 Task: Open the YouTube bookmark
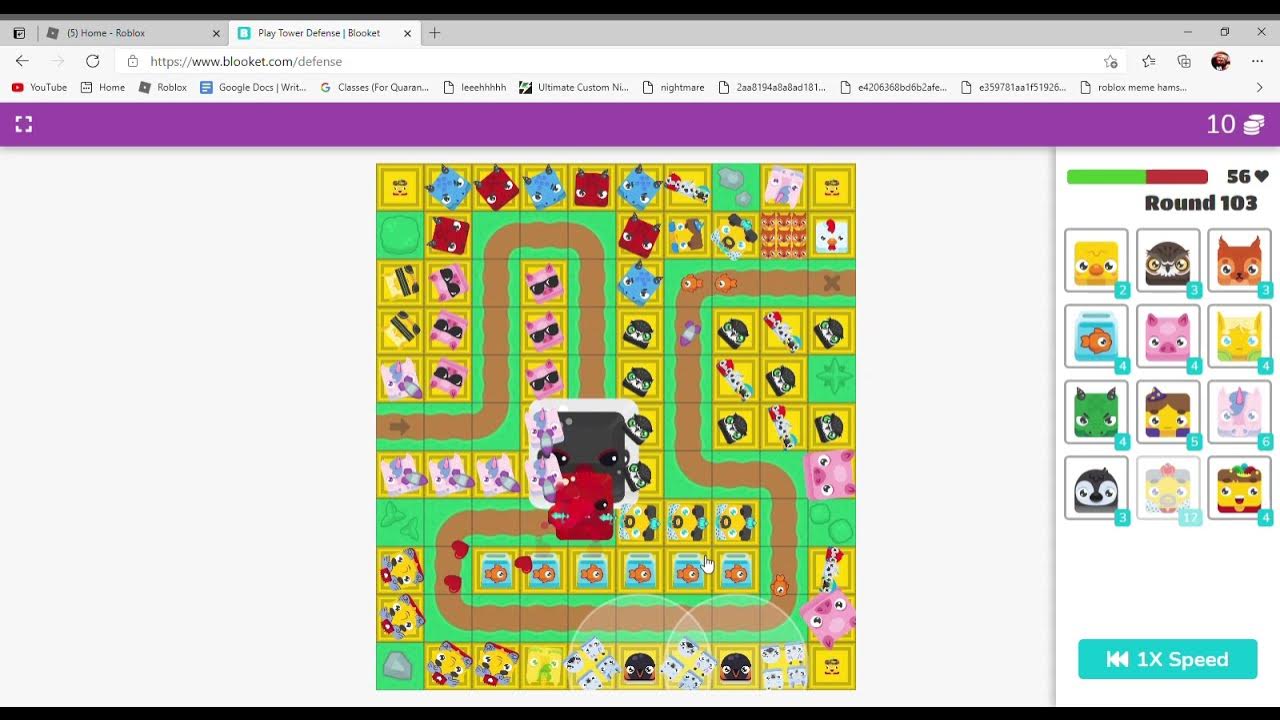point(39,87)
